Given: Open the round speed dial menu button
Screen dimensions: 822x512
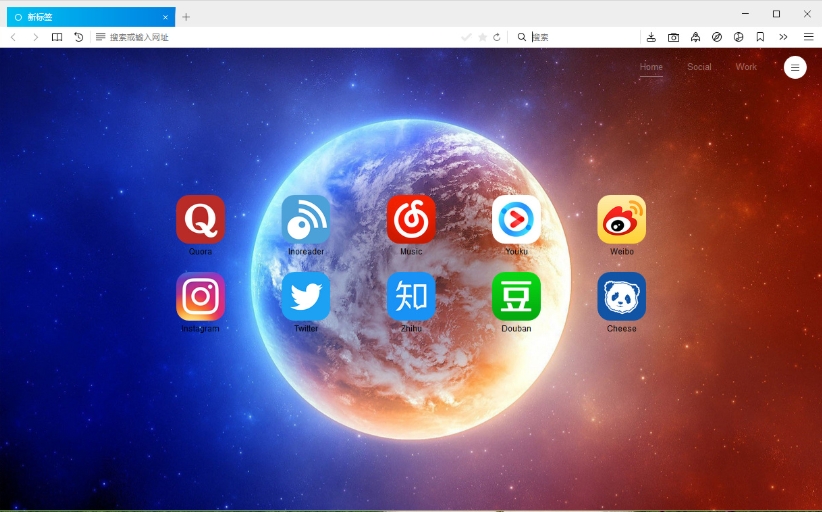Looking at the screenshot, I should click(795, 68).
